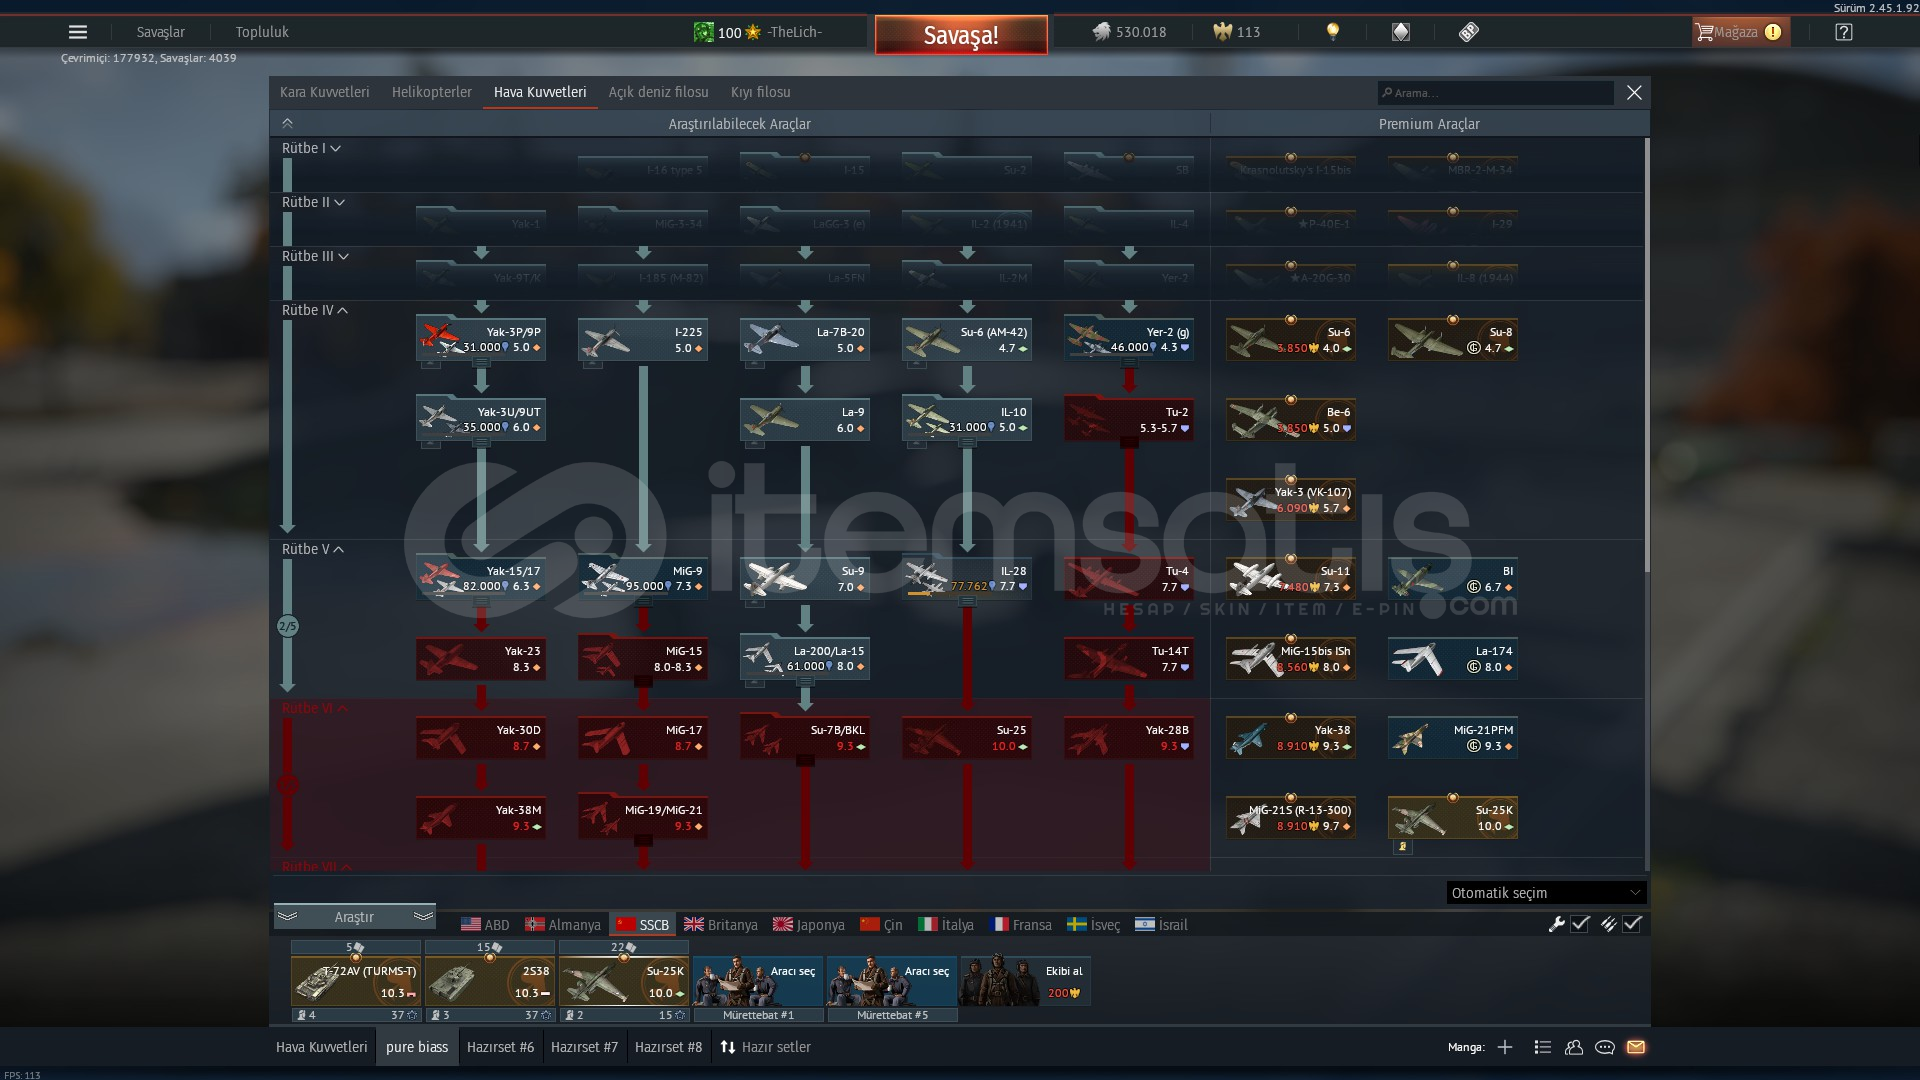
Task: Open the orange mail envelope icon
Action: point(1636,1047)
